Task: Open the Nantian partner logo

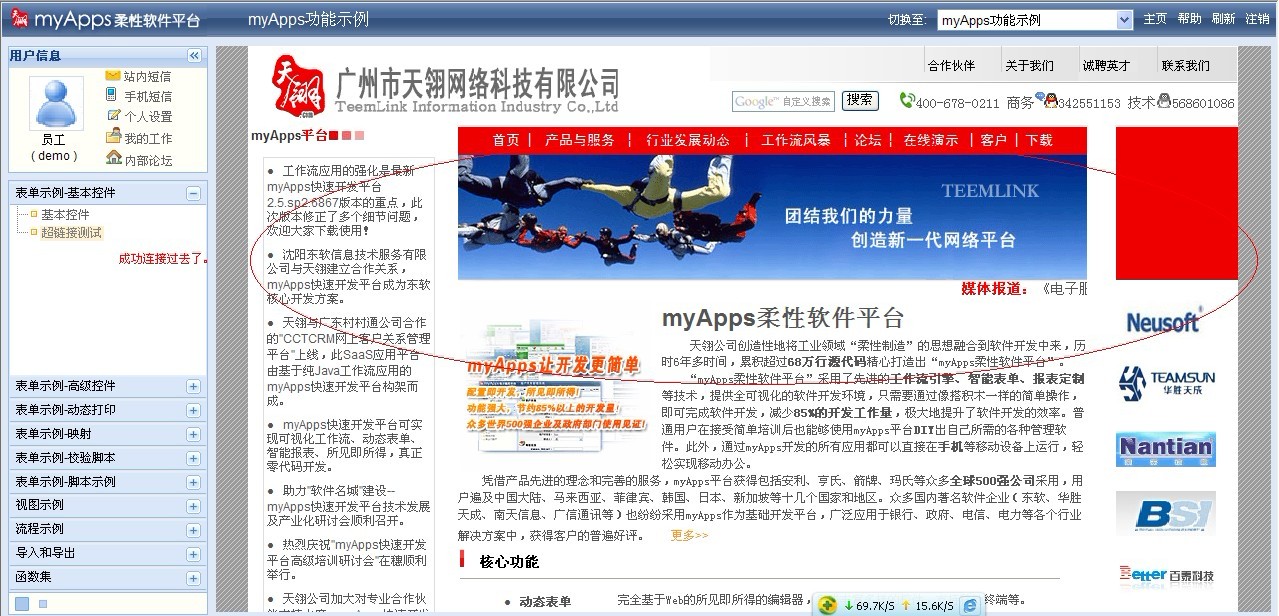Action: tap(1166, 449)
